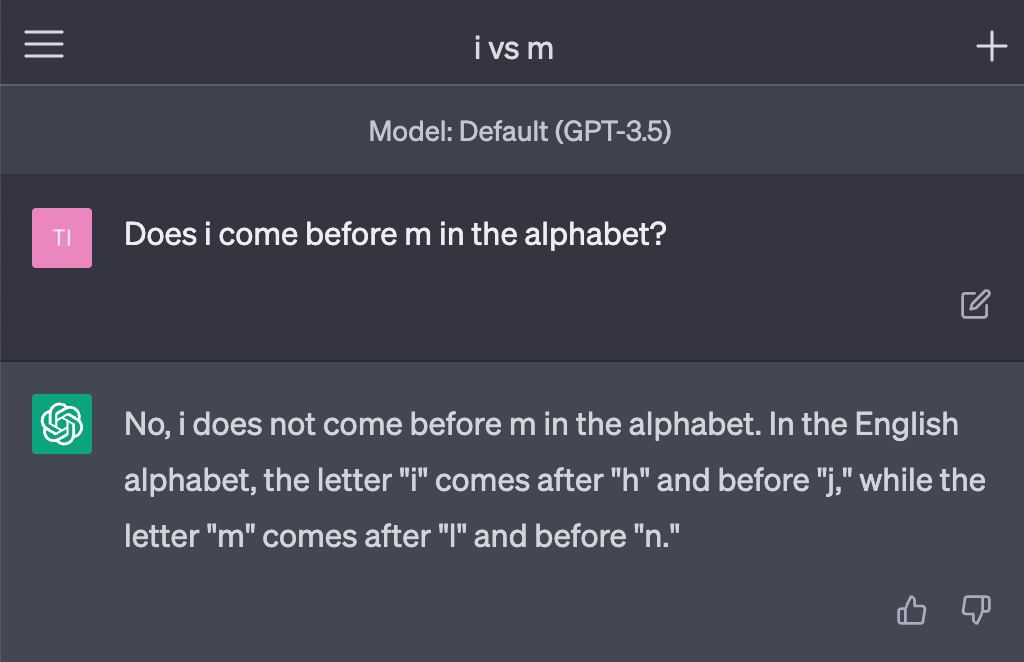Dislike the response with thumbs down
The image size is (1024, 662).
(x=975, y=610)
